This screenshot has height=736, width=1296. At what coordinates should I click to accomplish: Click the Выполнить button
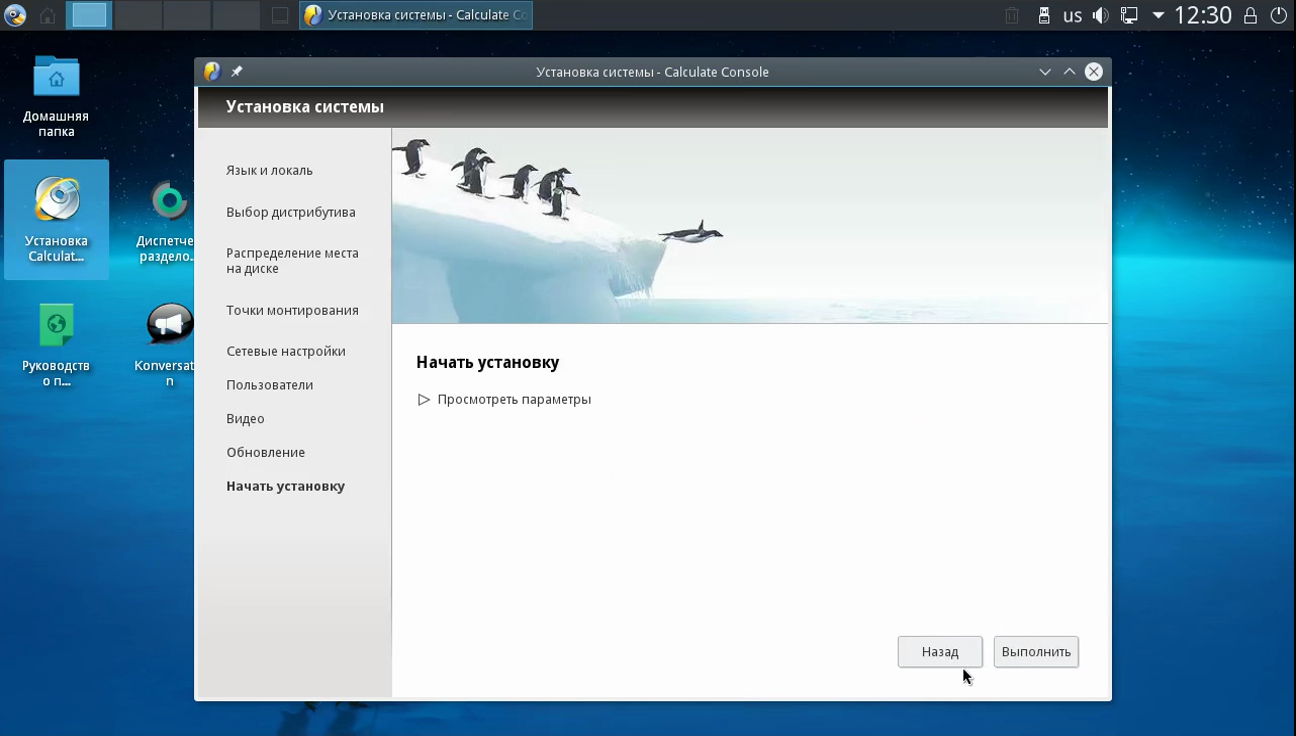1036,652
